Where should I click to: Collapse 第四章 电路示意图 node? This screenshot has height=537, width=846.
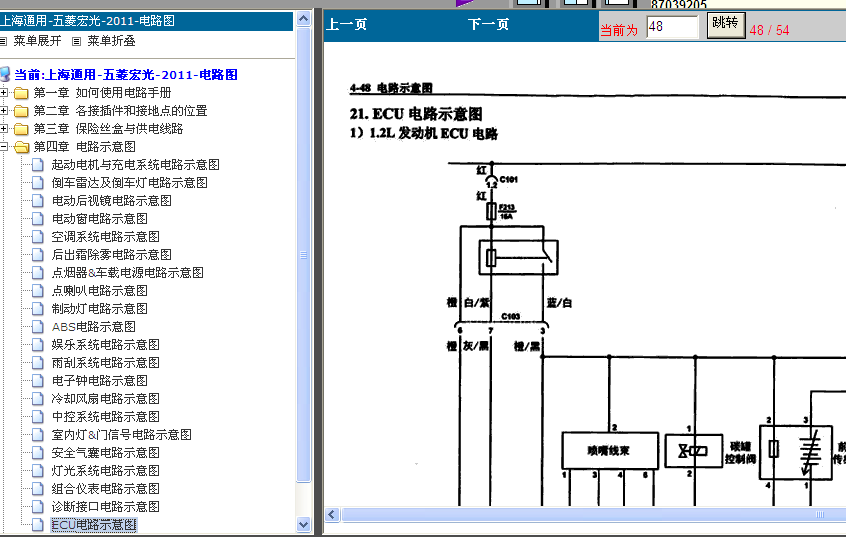click(4, 146)
